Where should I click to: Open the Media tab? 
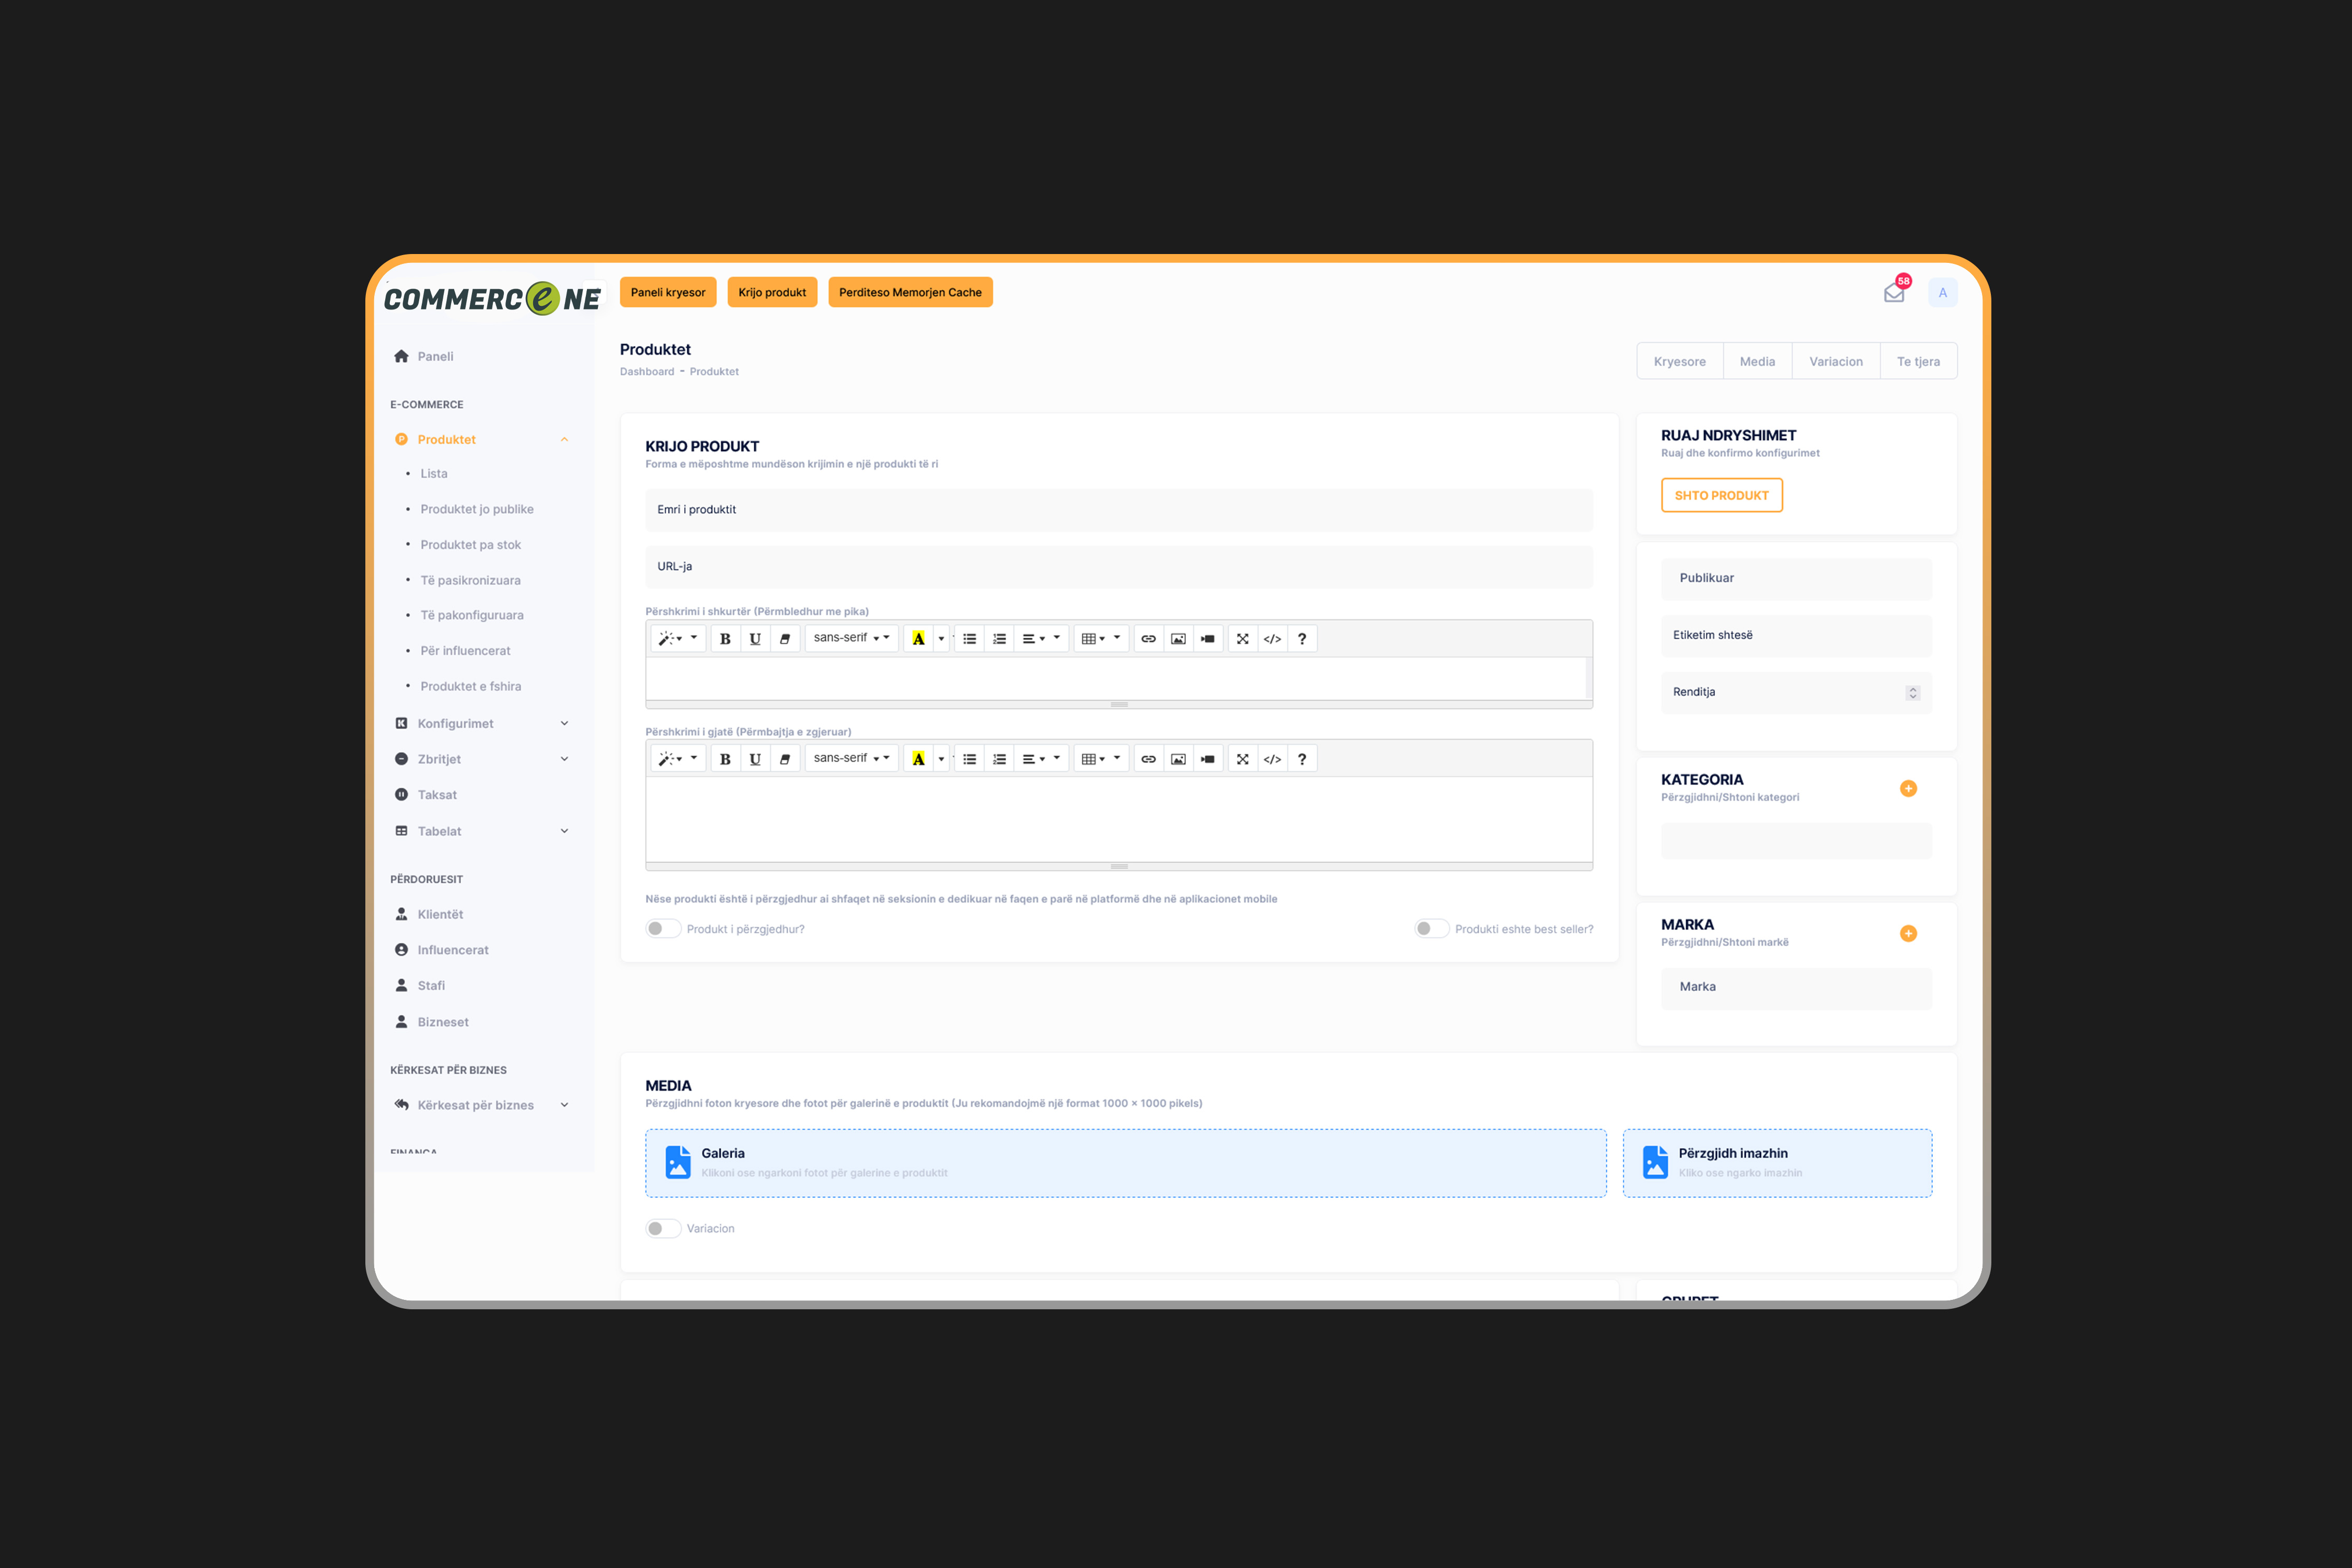point(1757,361)
